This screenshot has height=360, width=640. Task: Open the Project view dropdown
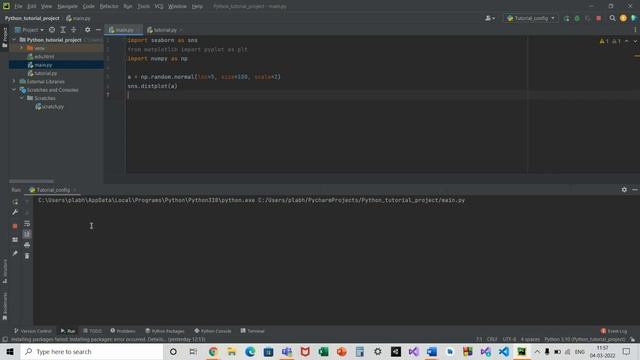click(x=29, y=30)
